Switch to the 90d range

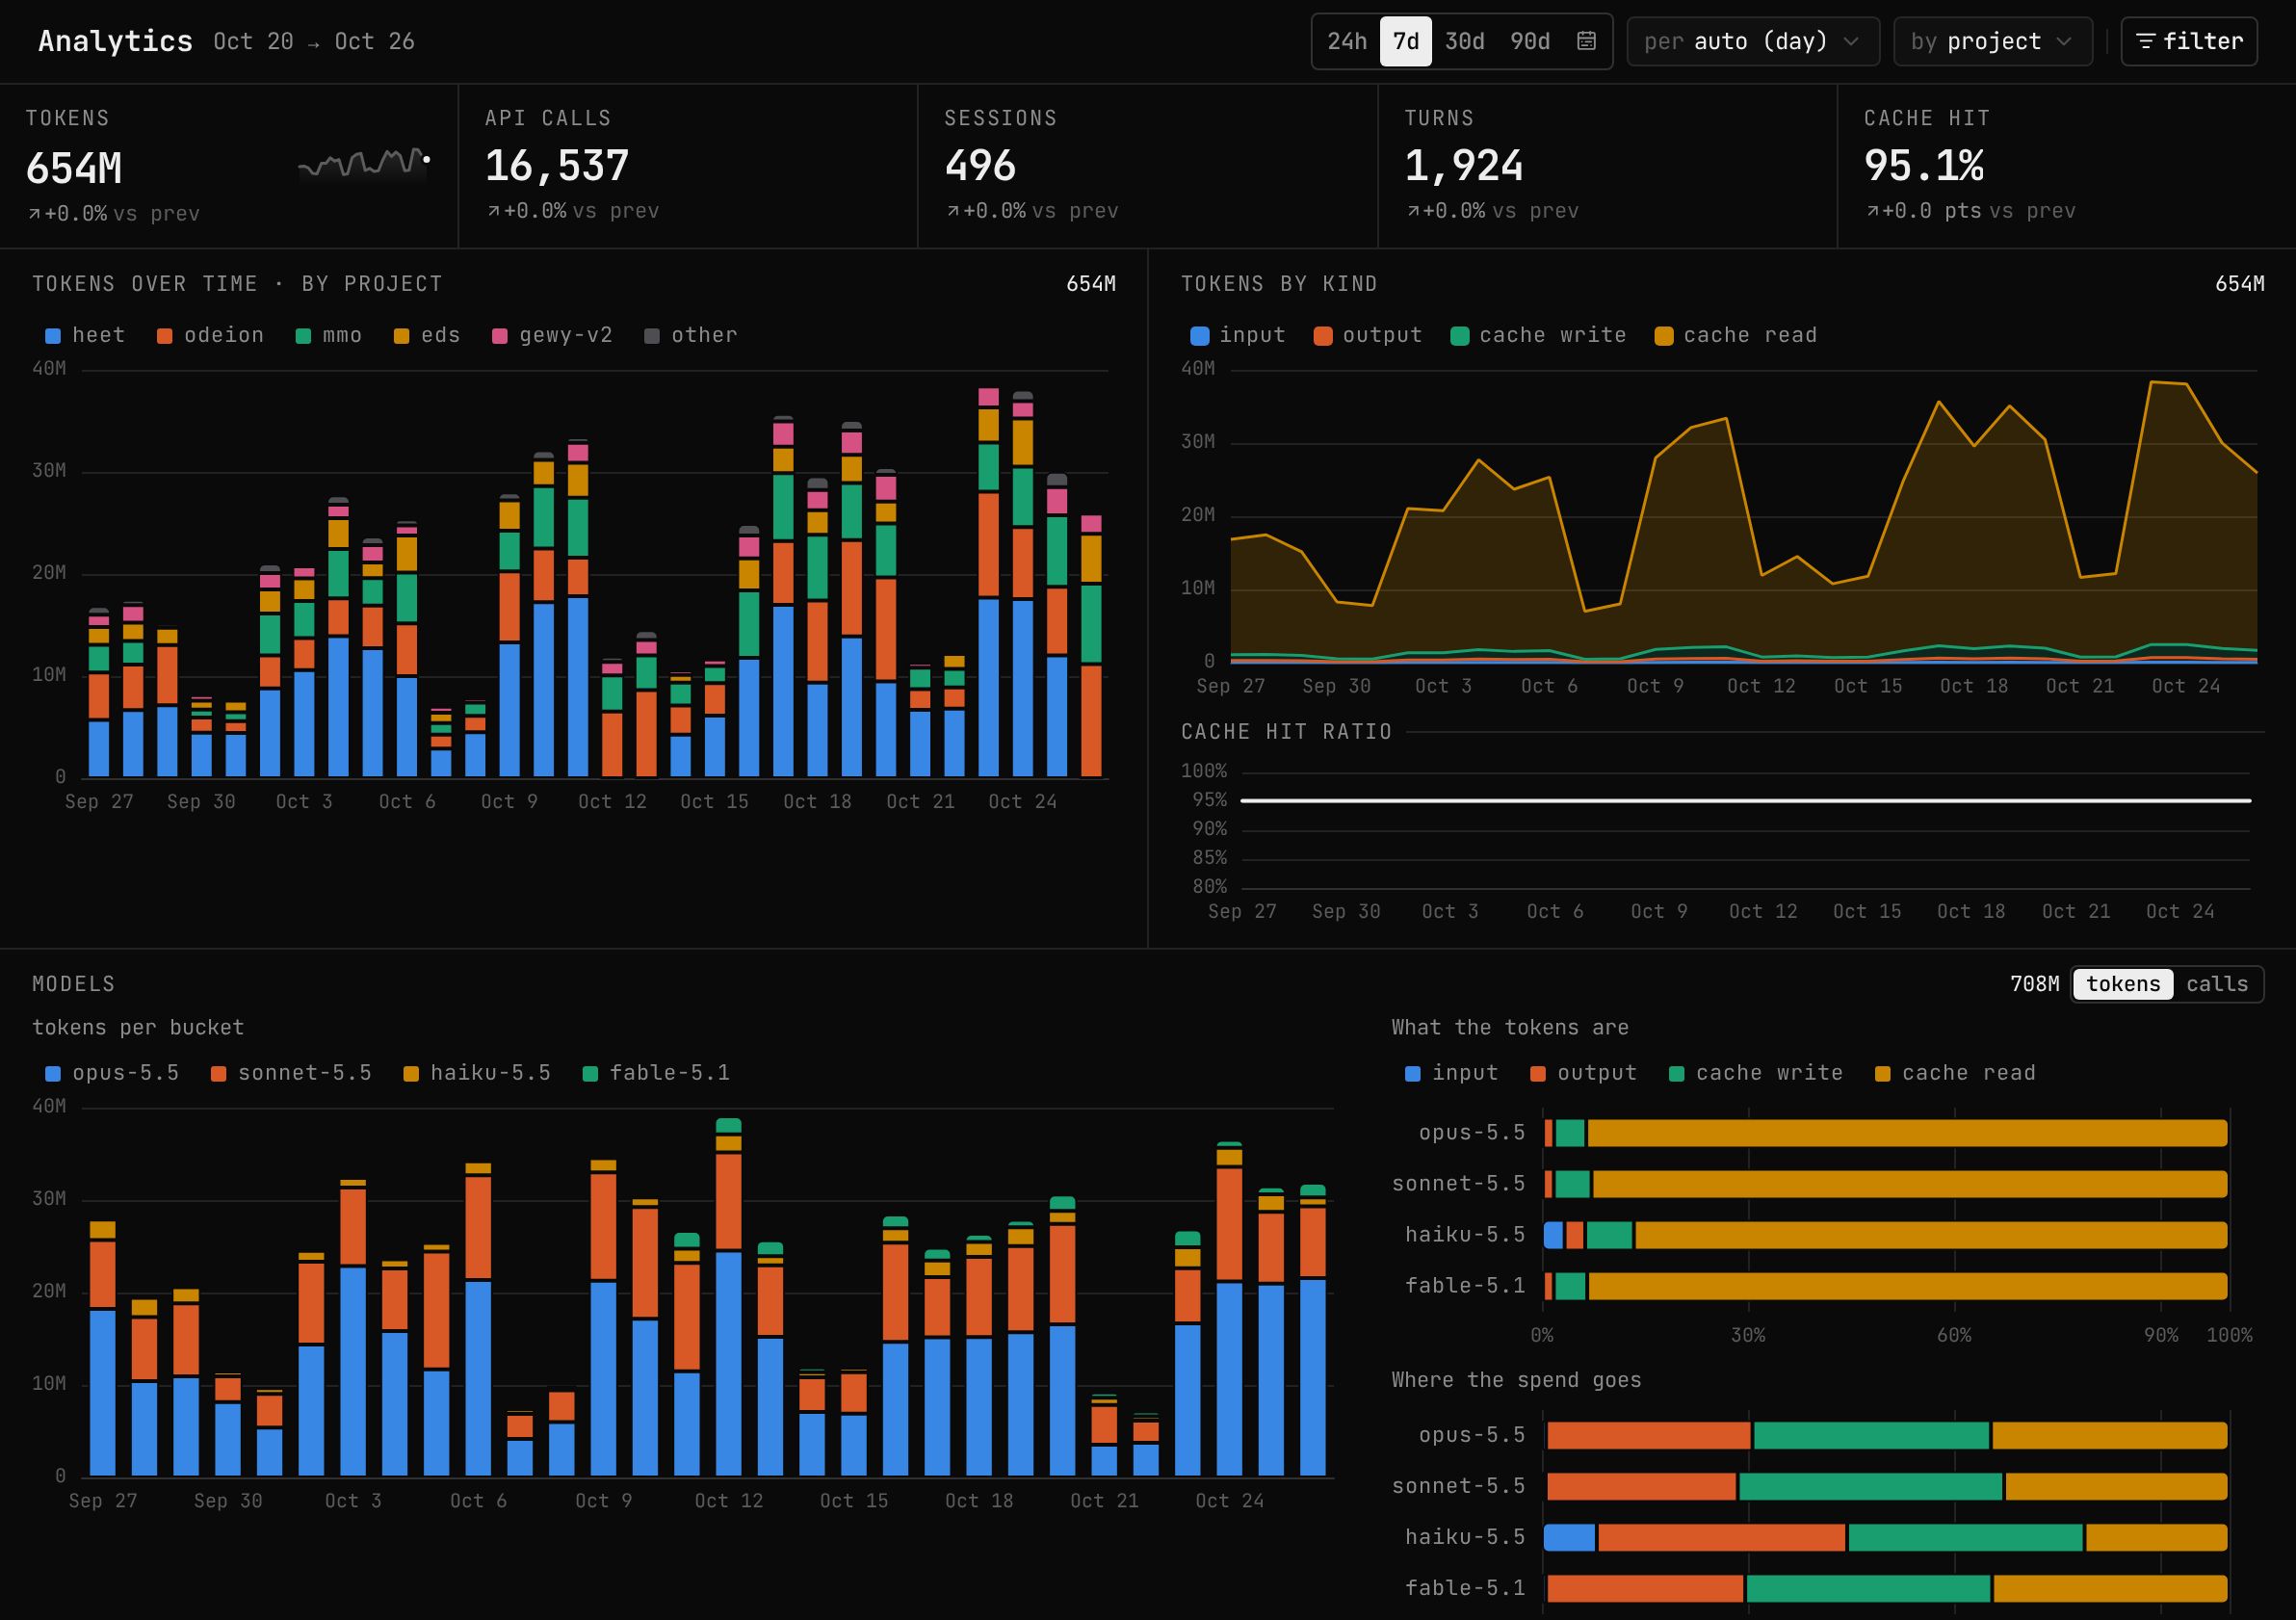[x=1529, y=41]
